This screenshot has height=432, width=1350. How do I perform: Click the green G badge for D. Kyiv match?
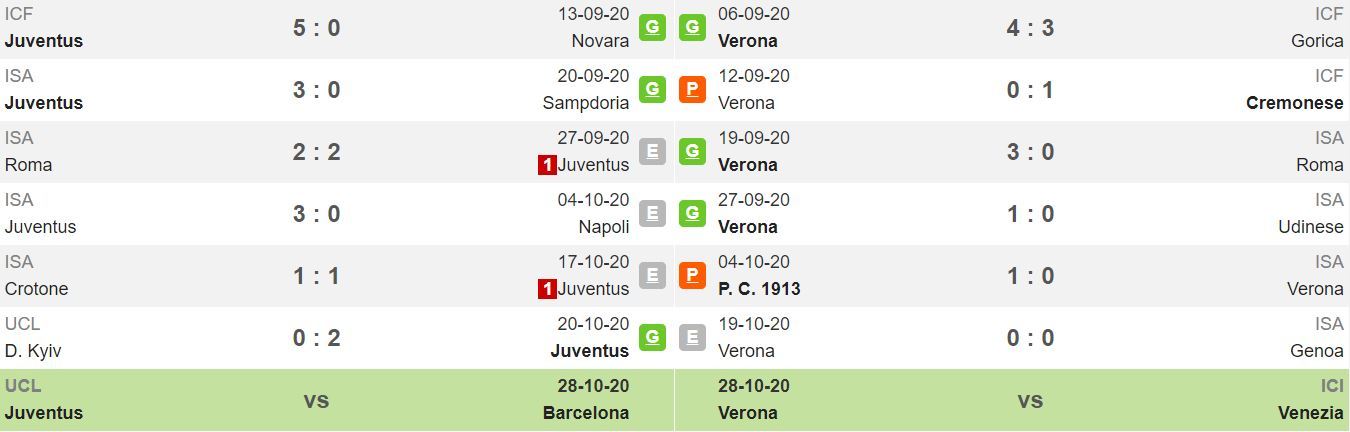[x=652, y=337]
